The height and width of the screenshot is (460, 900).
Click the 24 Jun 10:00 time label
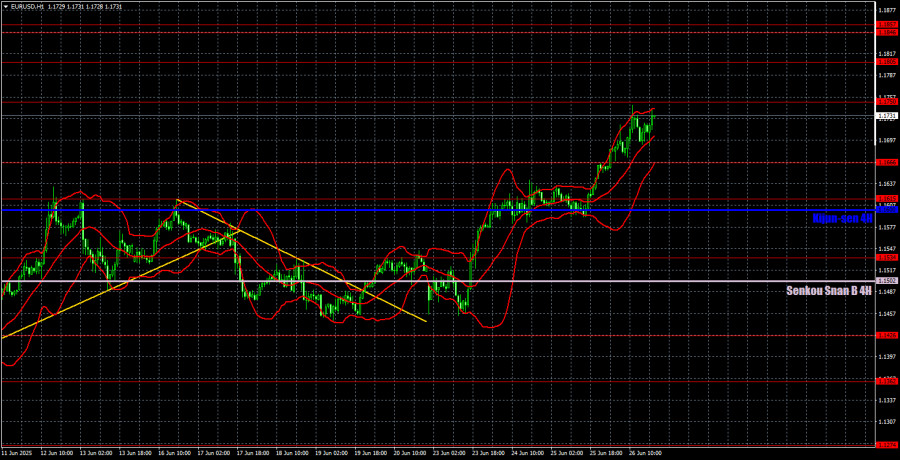[529, 453]
